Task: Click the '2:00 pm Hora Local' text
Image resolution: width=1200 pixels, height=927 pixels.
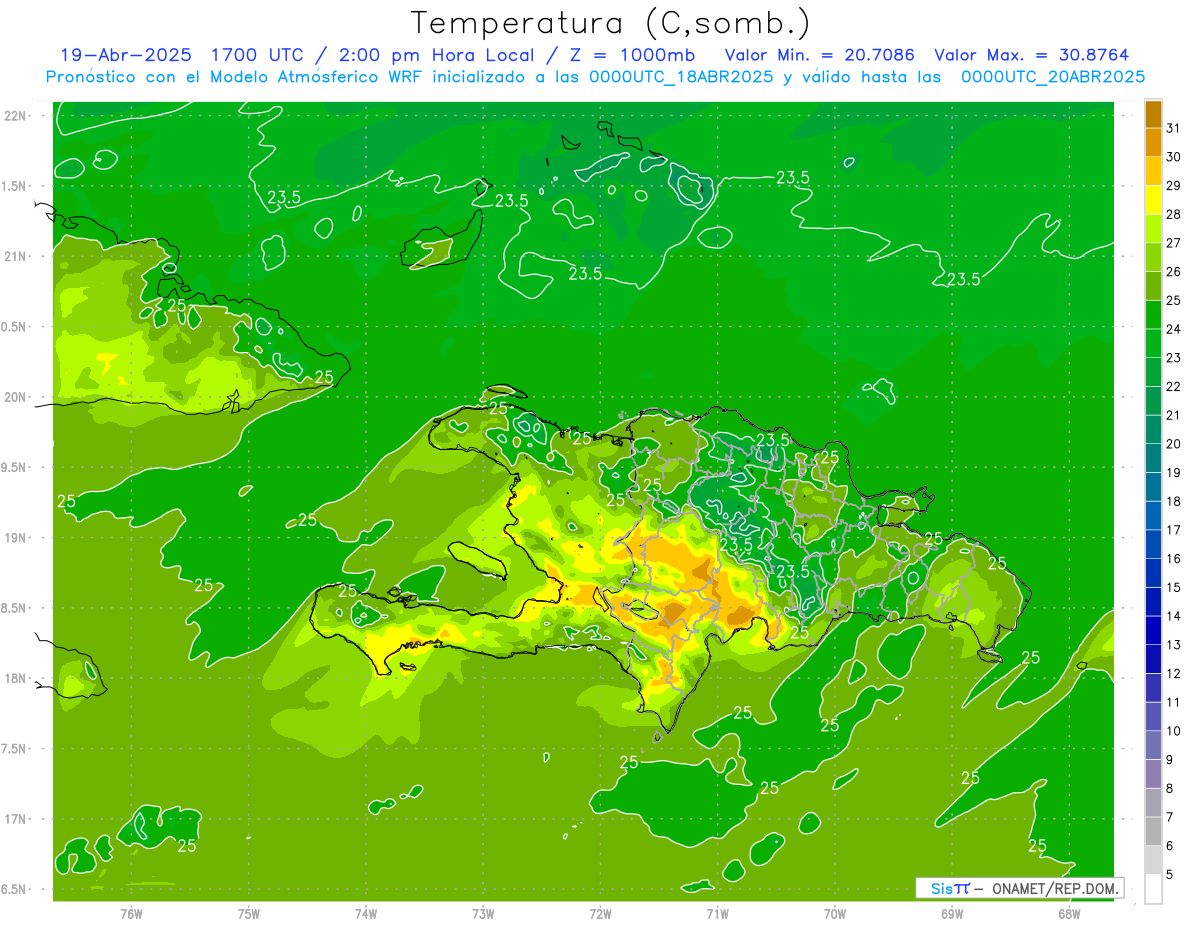Action: [440, 55]
